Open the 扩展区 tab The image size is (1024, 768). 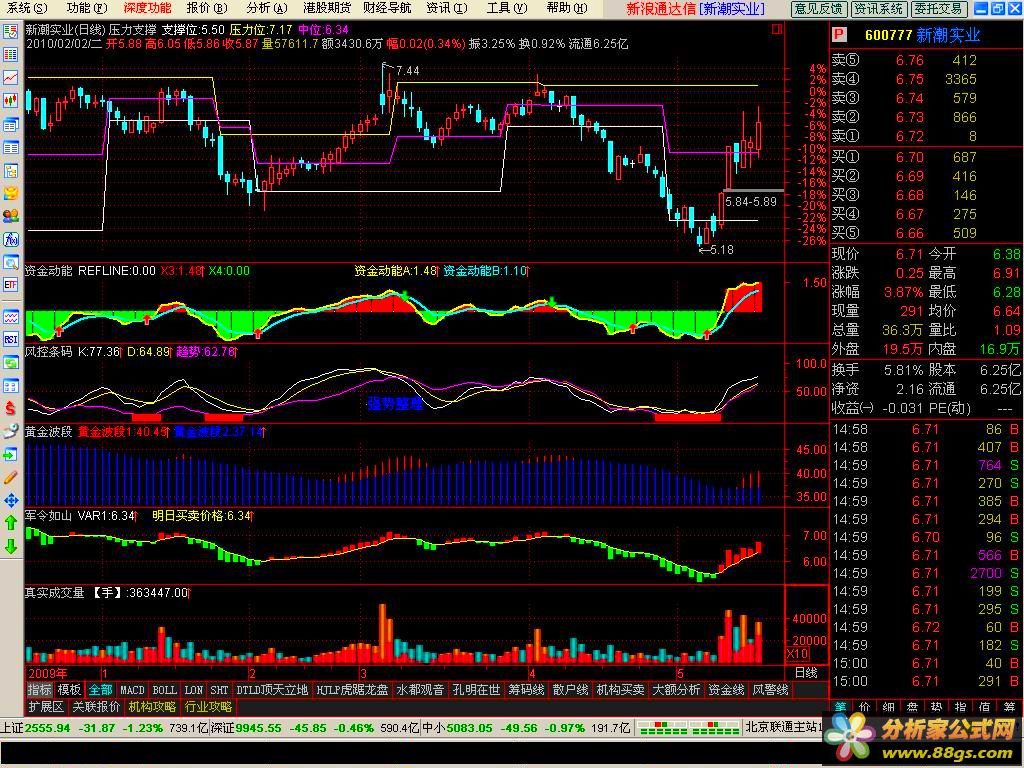point(46,707)
